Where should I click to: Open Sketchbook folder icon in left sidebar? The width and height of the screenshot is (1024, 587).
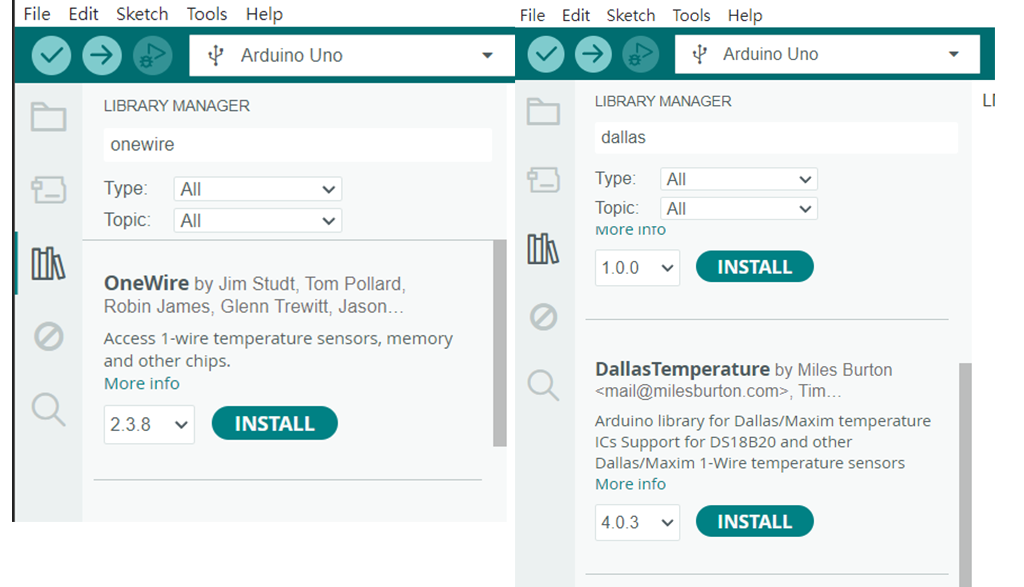click(x=48, y=117)
